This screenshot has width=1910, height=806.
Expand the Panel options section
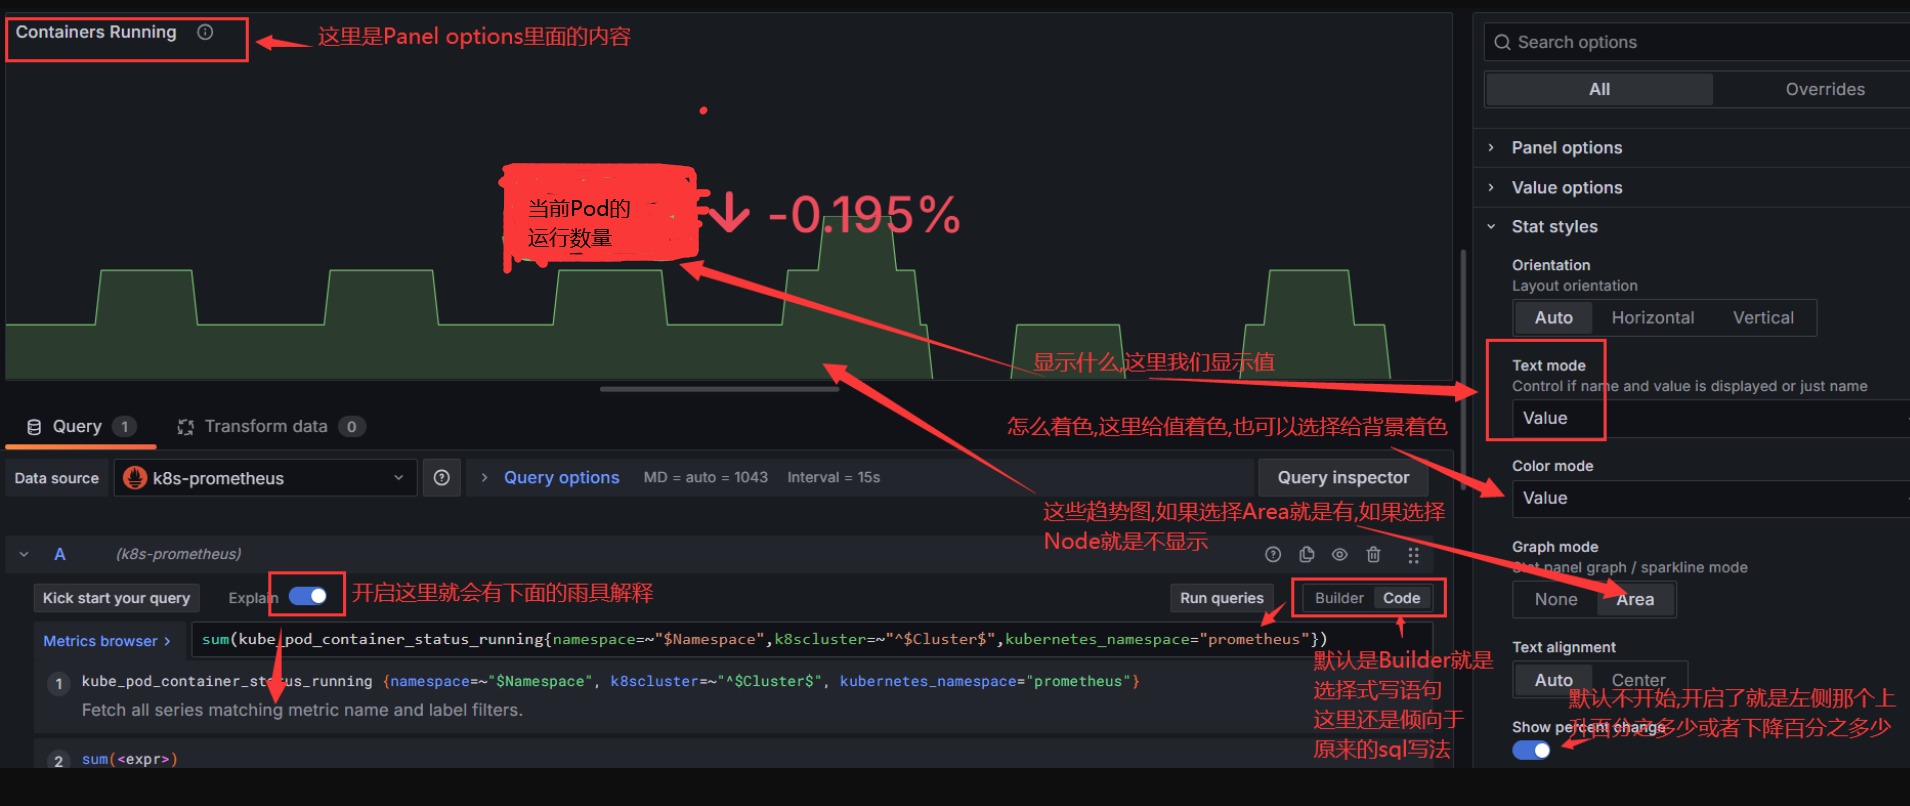tap(1566, 148)
